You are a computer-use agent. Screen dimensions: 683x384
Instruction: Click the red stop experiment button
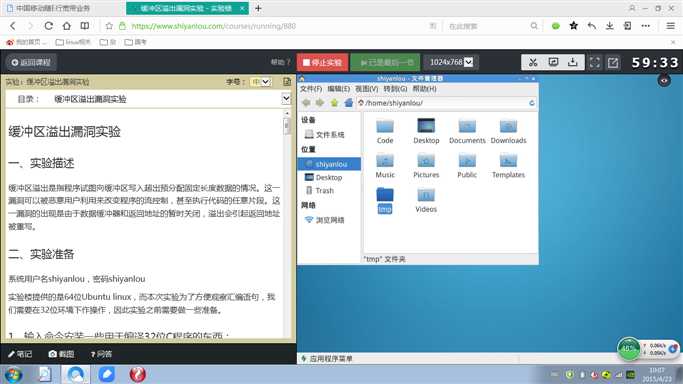click(323, 63)
